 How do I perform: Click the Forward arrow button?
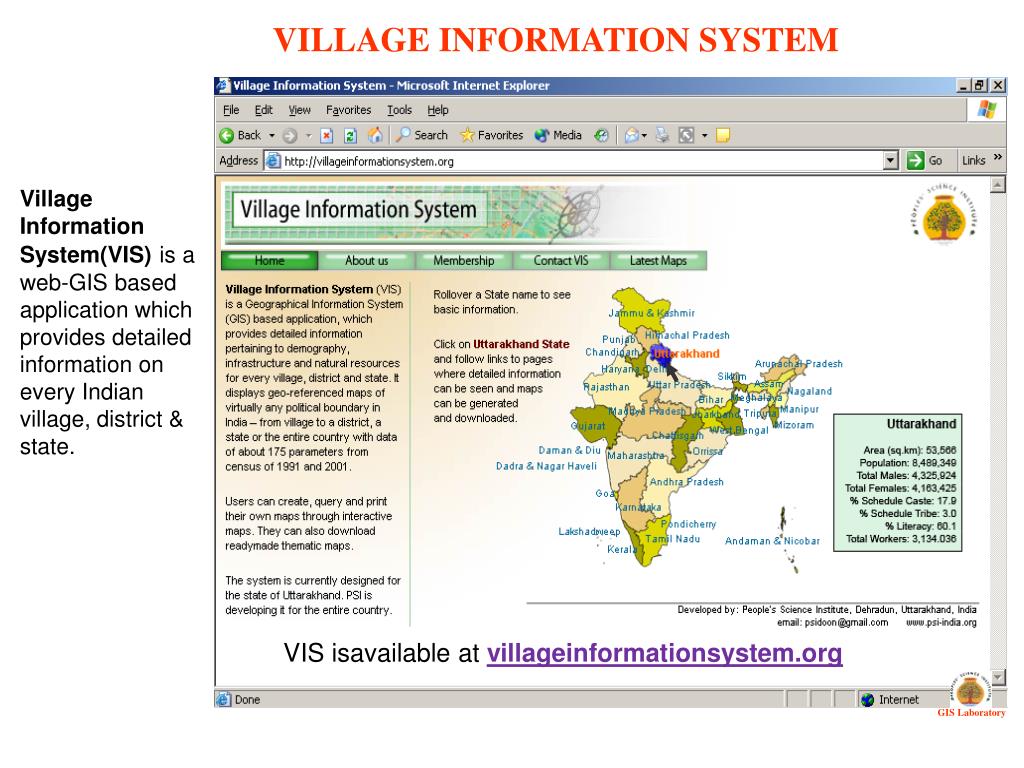click(x=290, y=136)
